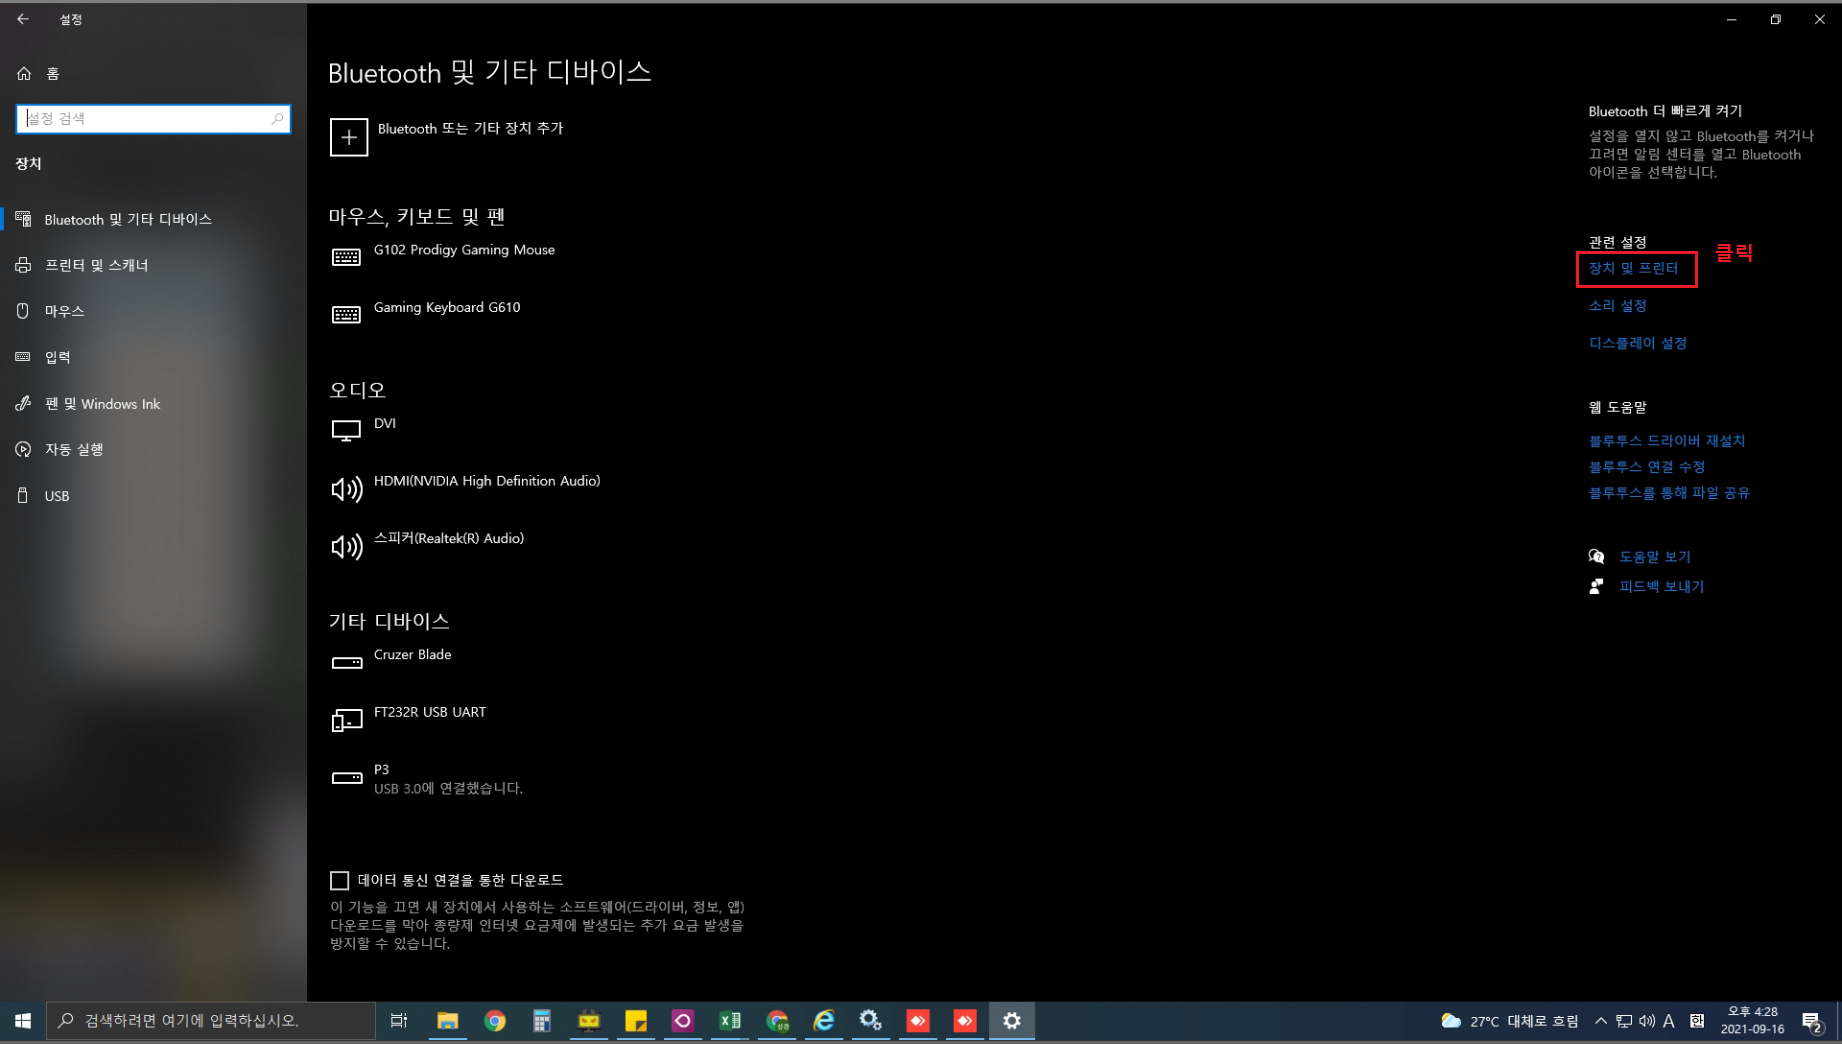Open Windows Start menu
The image size is (1842, 1044).
pyautogui.click(x=23, y=1021)
